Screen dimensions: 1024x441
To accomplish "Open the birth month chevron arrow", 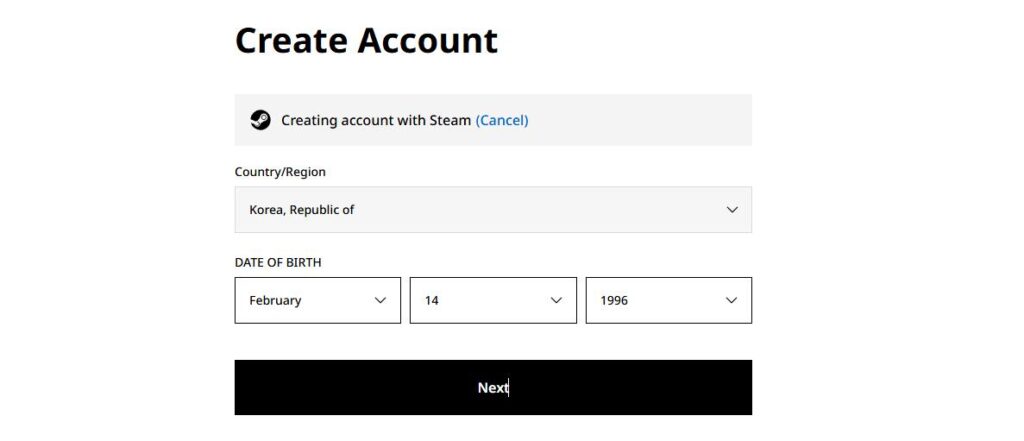I will tap(380, 300).
